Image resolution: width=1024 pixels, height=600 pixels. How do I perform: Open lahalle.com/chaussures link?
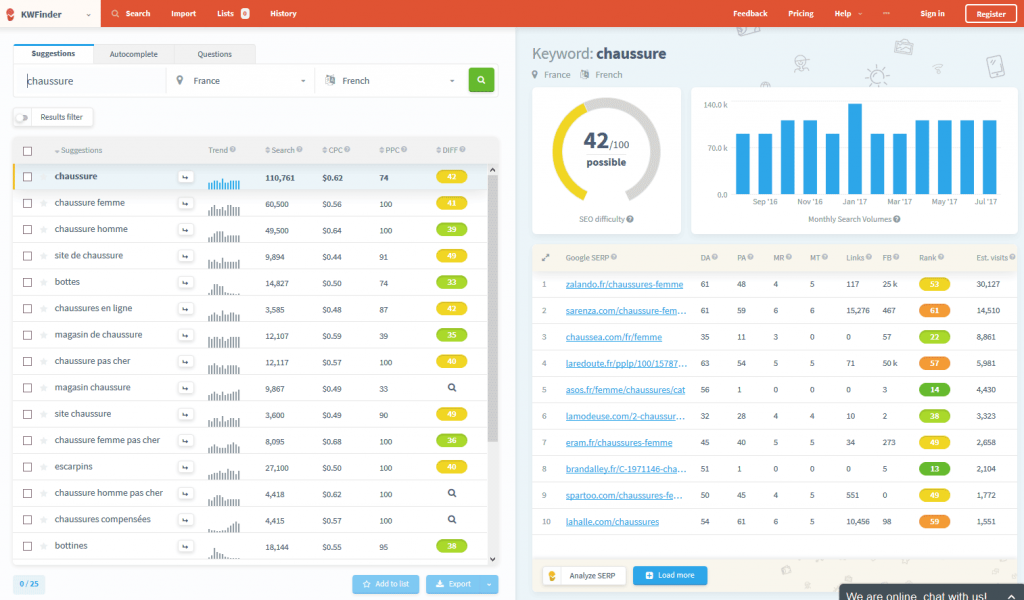click(612, 522)
